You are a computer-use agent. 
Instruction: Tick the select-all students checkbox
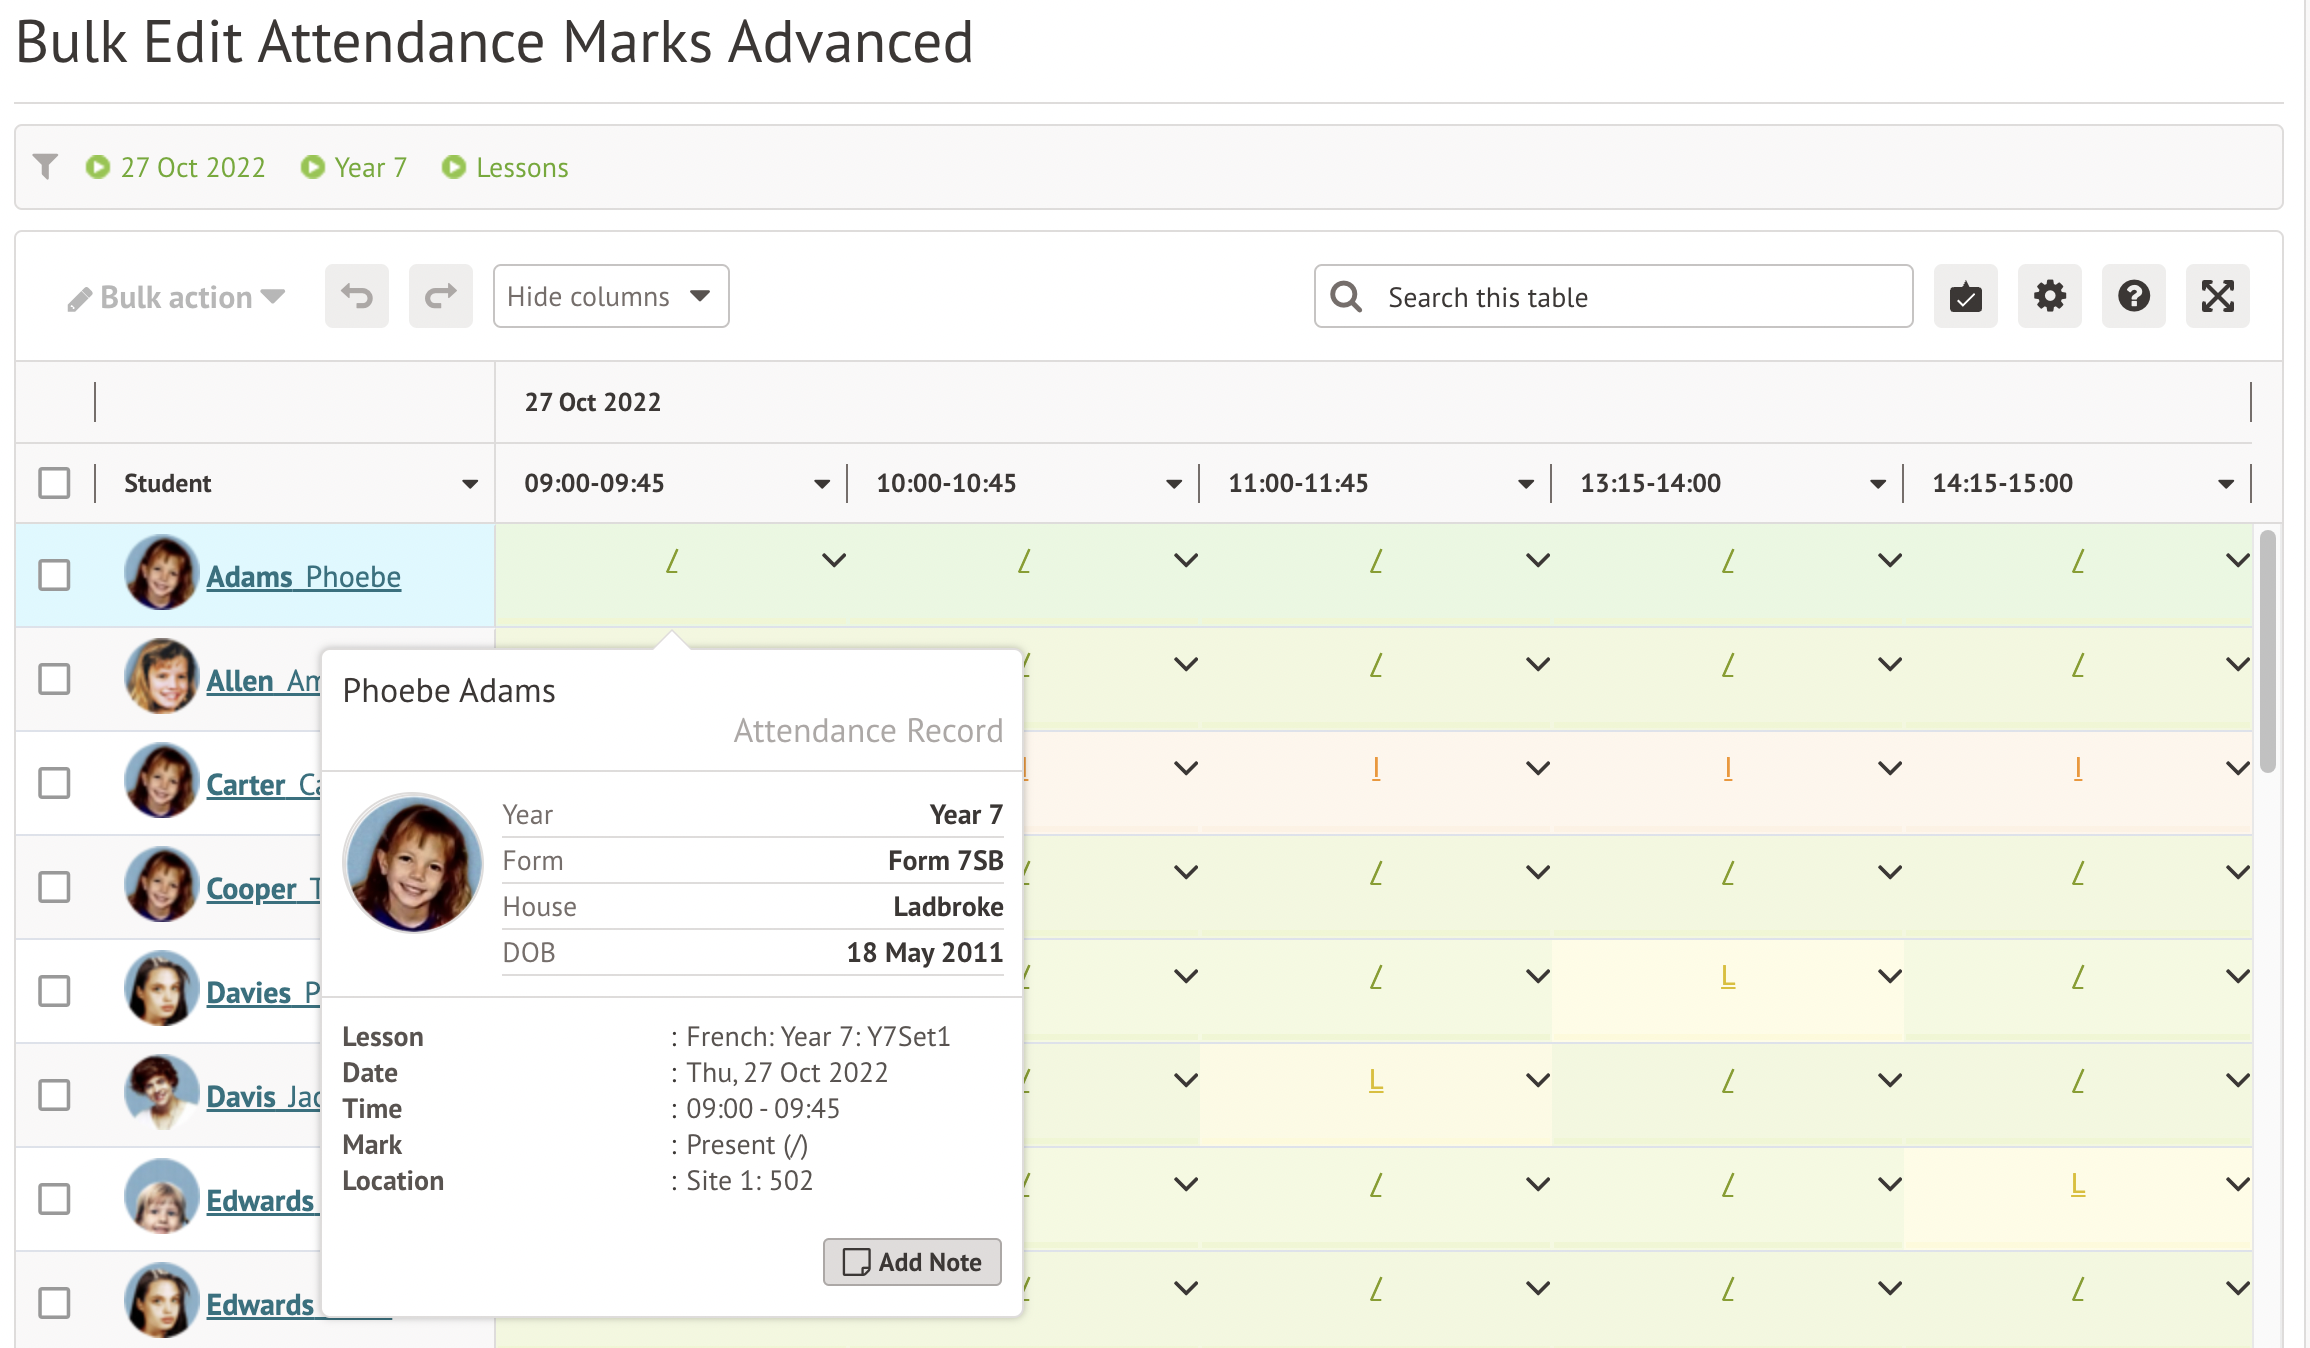(x=54, y=483)
